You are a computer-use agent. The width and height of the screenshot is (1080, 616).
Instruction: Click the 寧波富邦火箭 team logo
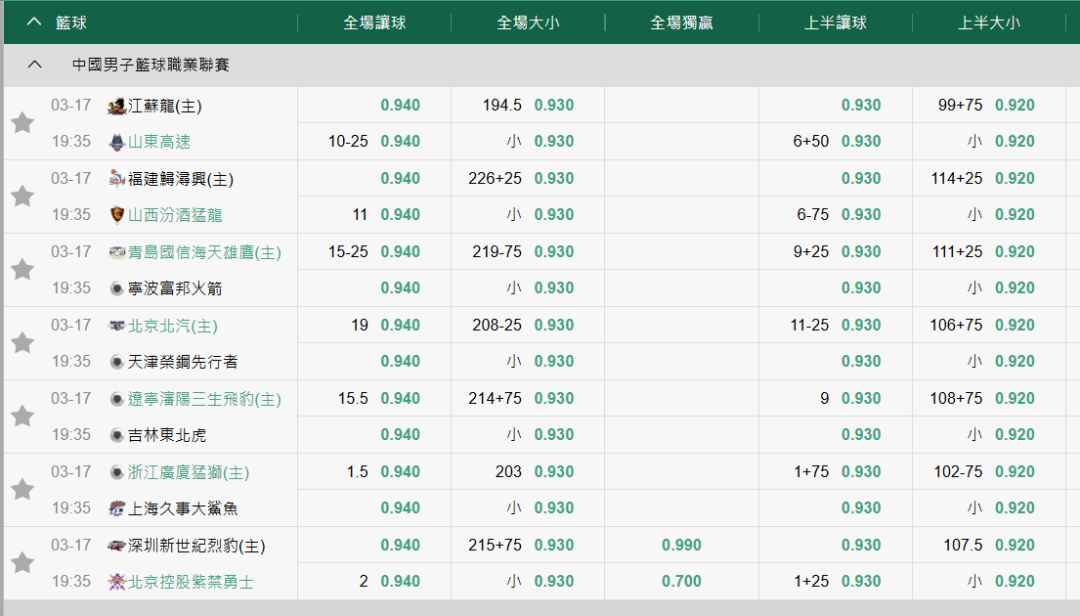click(117, 289)
